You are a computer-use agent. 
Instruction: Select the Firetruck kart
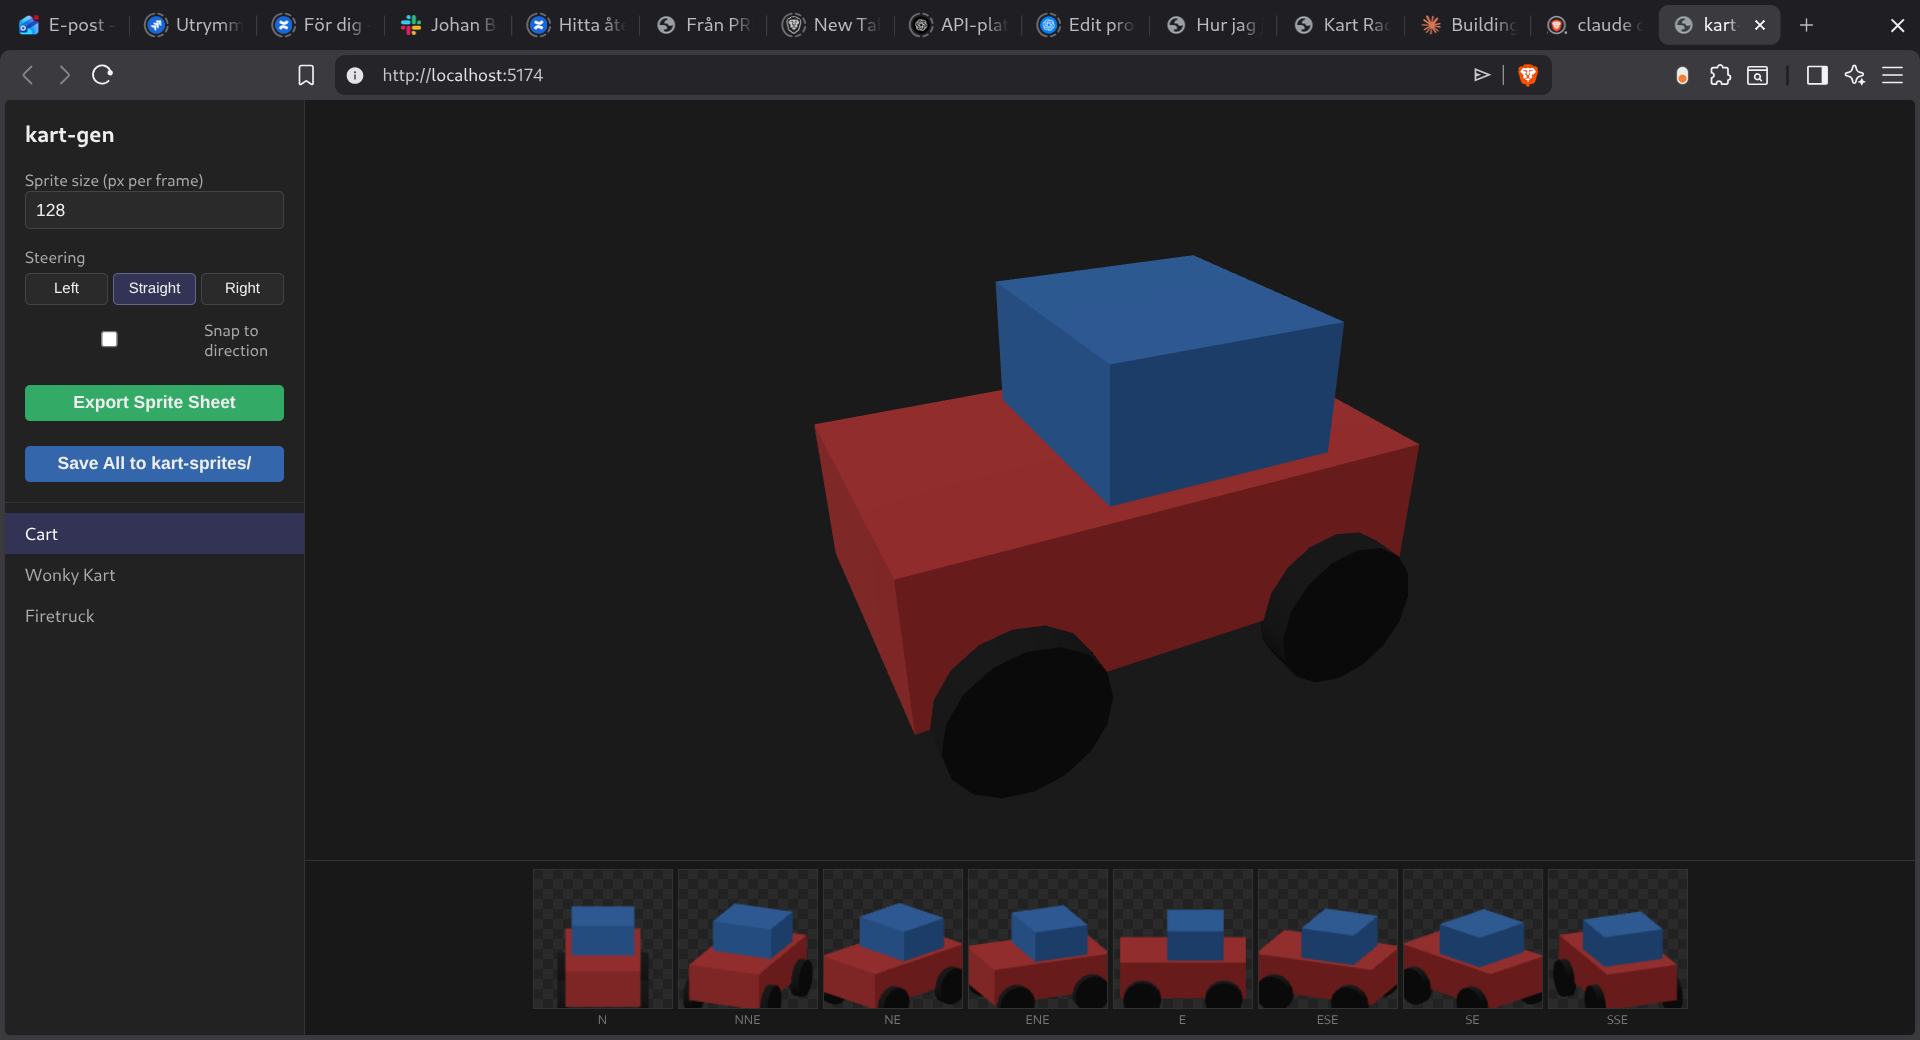(60, 616)
